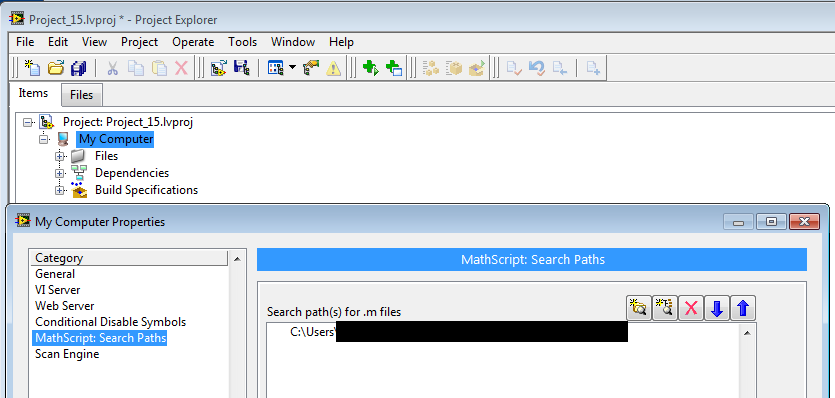Click Browse for folder search path icon
835x398 pixels.
[638, 308]
